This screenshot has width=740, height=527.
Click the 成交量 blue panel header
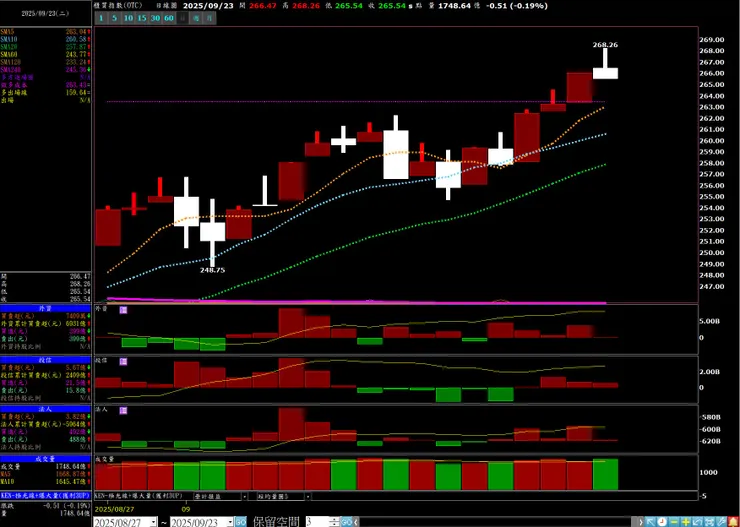46,458
